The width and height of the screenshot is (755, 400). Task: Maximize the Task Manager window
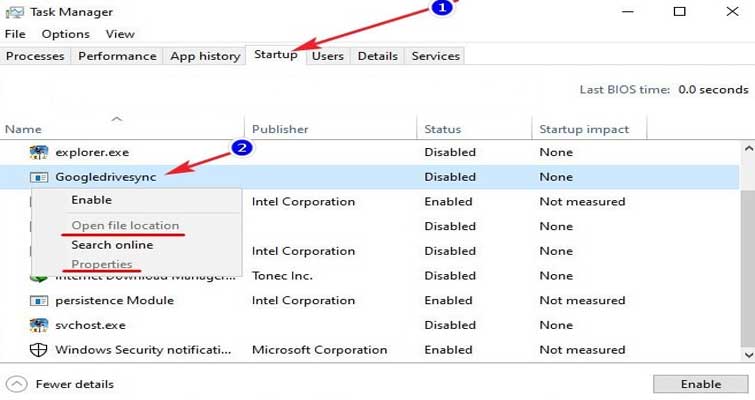679,12
